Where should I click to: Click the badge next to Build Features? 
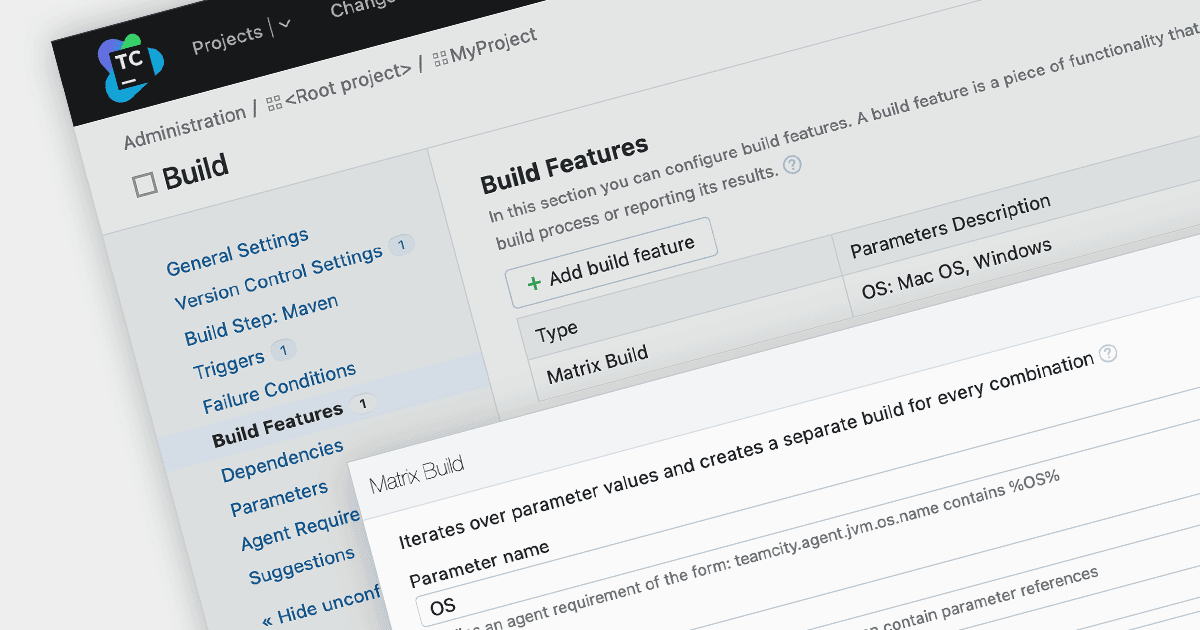pos(363,403)
